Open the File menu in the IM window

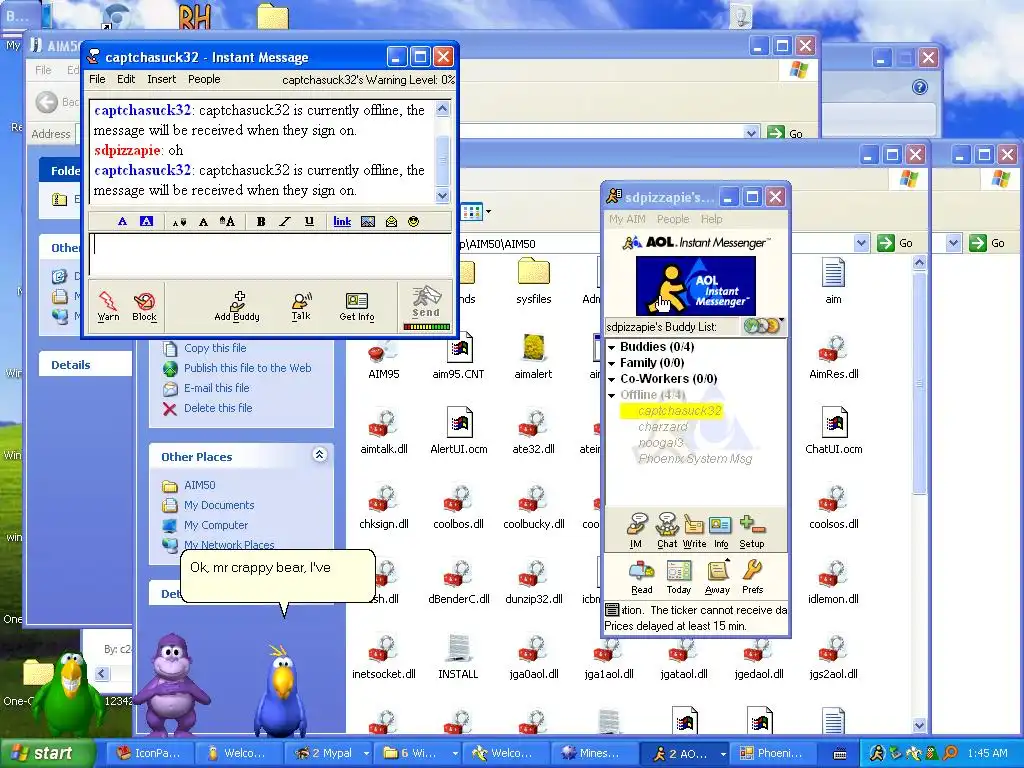tap(97, 79)
